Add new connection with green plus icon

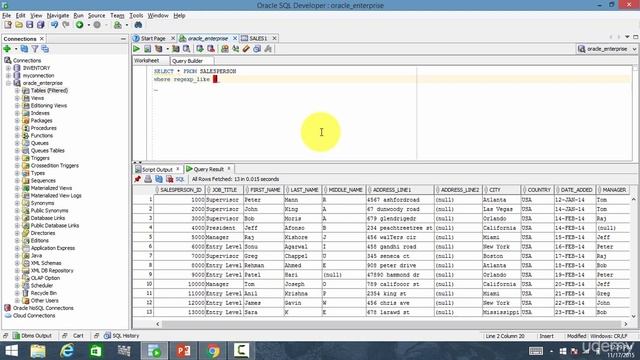7,49
